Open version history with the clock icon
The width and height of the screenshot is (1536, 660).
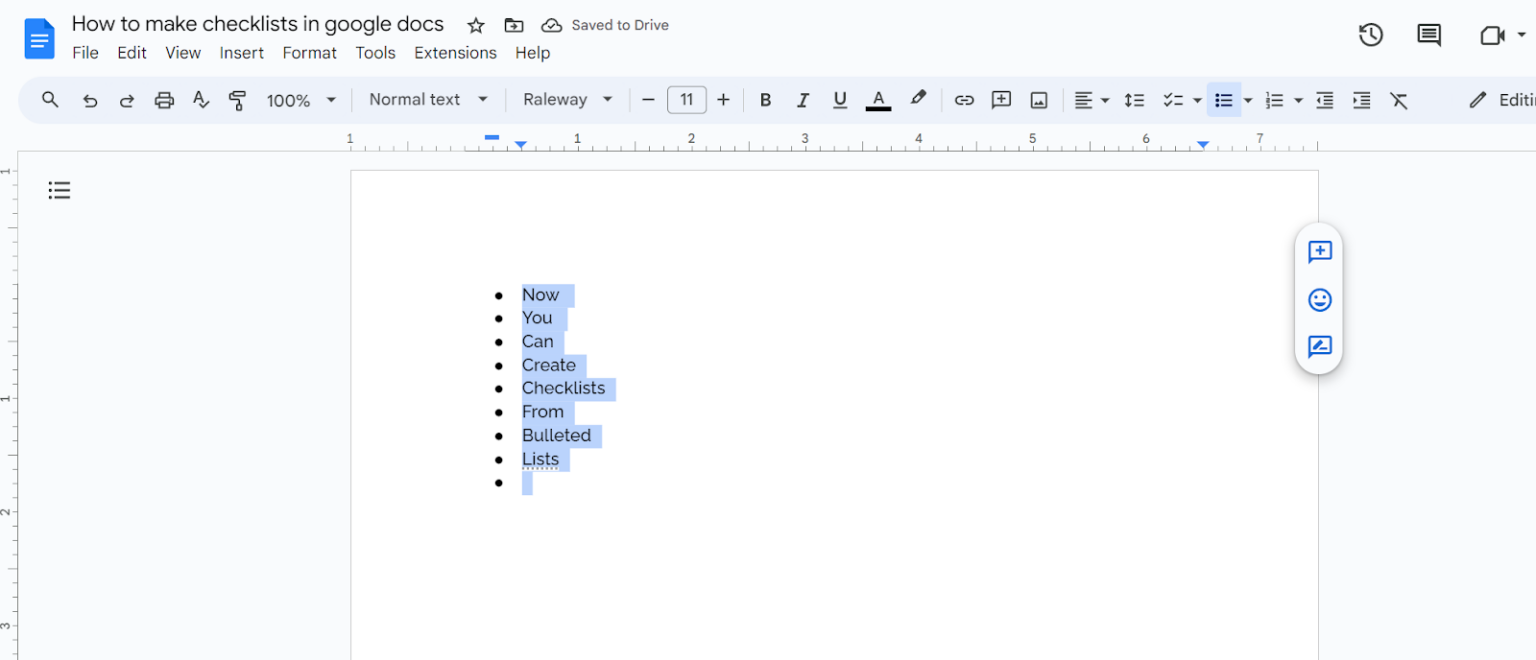(1370, 34)
